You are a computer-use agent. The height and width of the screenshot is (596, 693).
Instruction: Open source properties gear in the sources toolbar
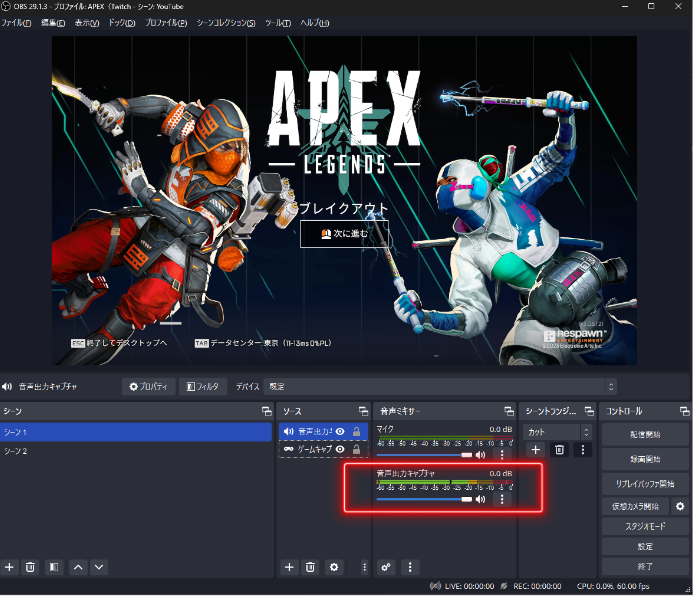click(x=334, y=567)
